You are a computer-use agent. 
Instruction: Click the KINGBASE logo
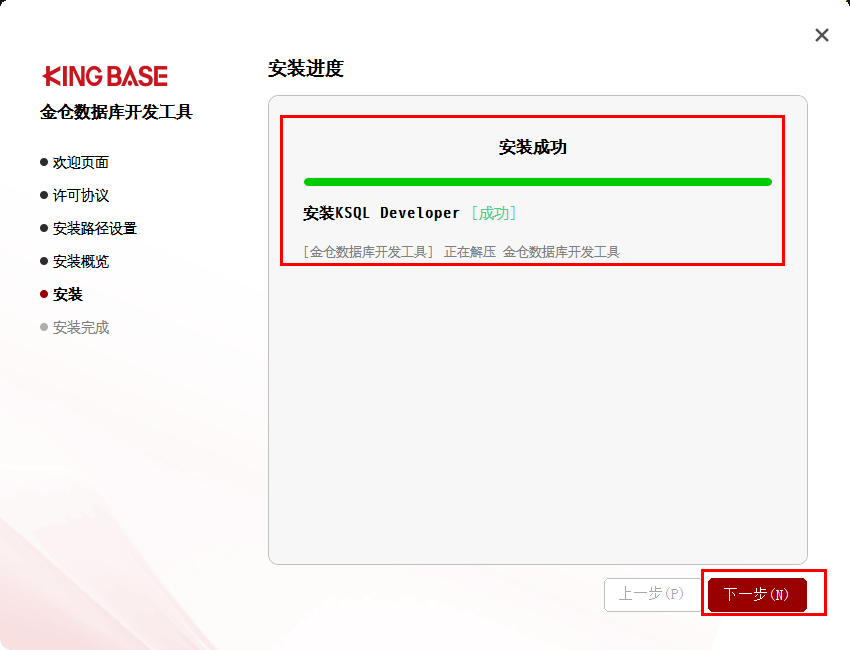tap(105, 76)
